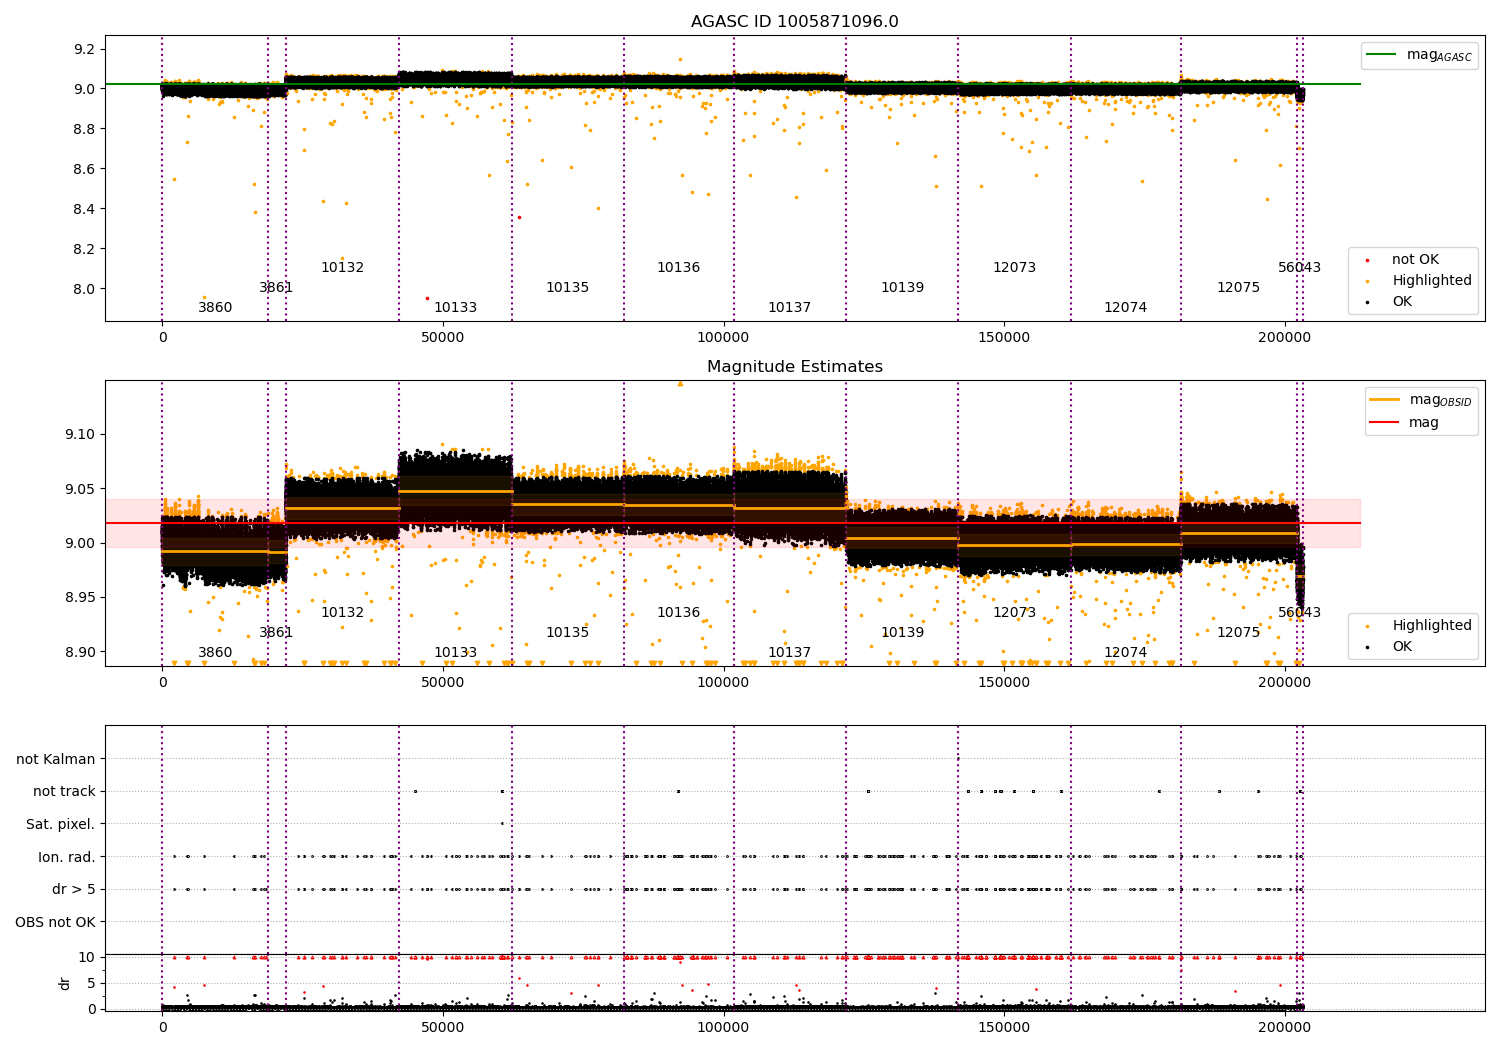The height and width of the screenshot is (1050, 1500).
Task: Click obsid label 12075 in Magnitude Estimates plot
Action: pyautogui.click(x=1238, y=633)
